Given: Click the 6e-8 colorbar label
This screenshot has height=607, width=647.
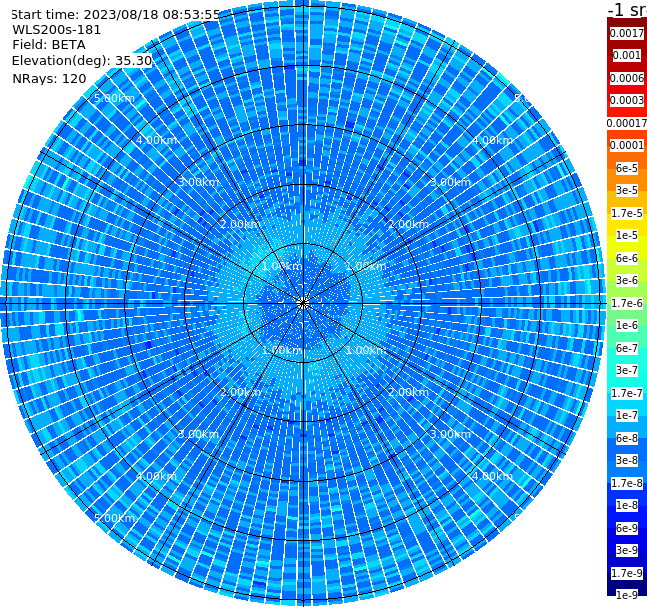Looking at the screenshot, I should tap(627, 438).
